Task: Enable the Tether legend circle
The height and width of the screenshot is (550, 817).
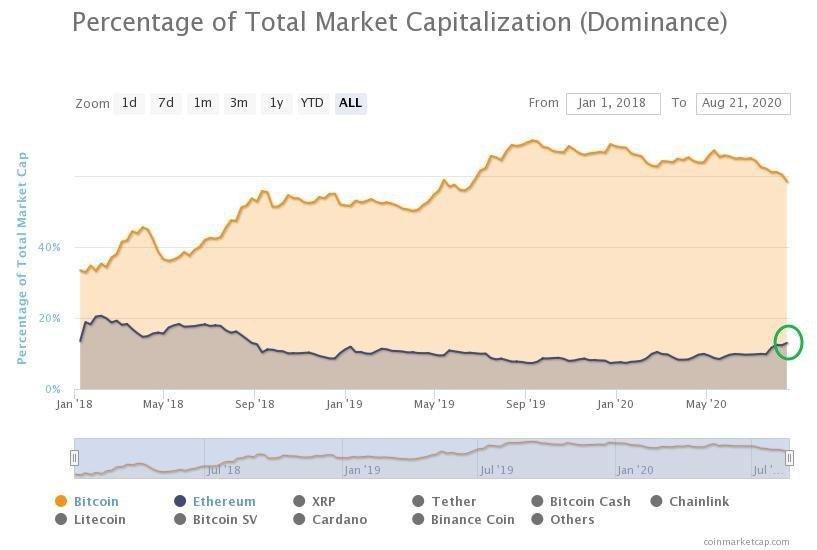Action: click(x=418, y=501)
